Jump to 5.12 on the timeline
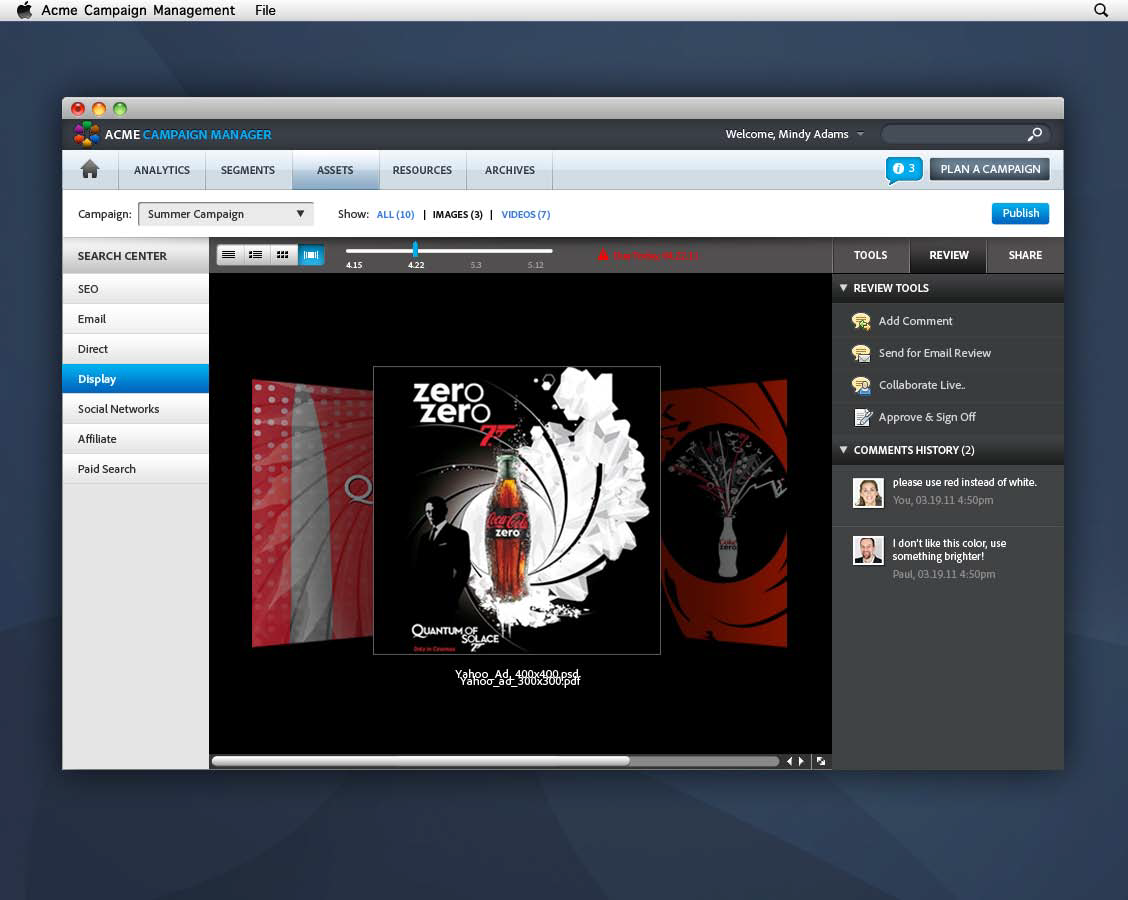 535,265
